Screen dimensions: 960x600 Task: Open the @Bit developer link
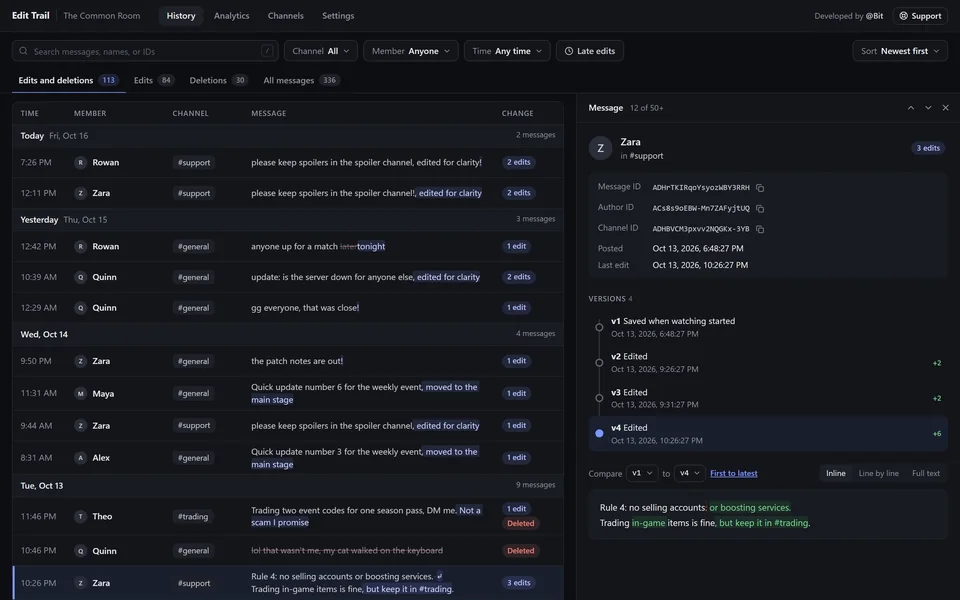click(x=874, y=16)
